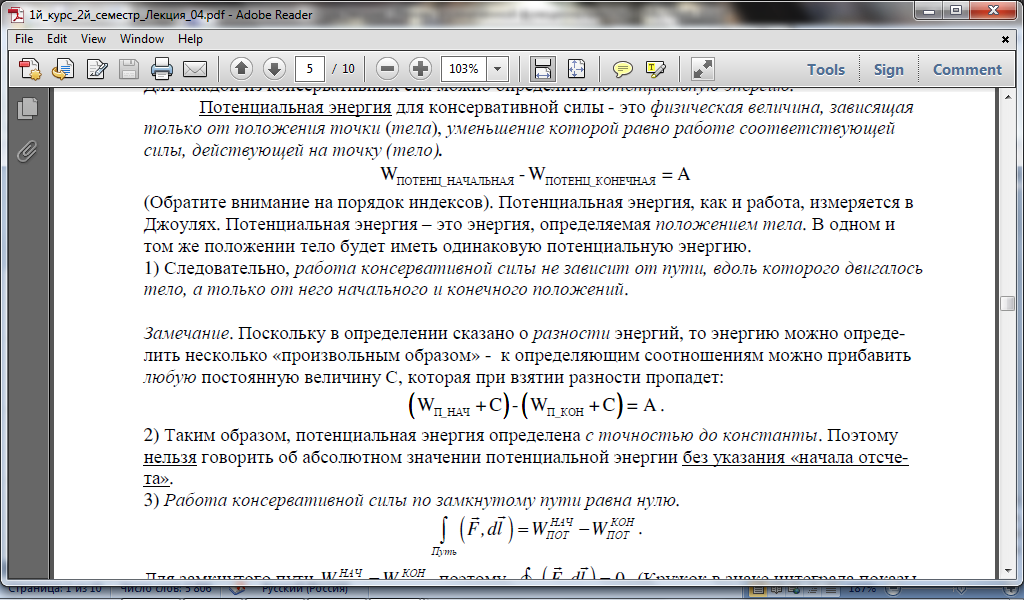
Task: Close document with menu bar X
Action: 1006,39
